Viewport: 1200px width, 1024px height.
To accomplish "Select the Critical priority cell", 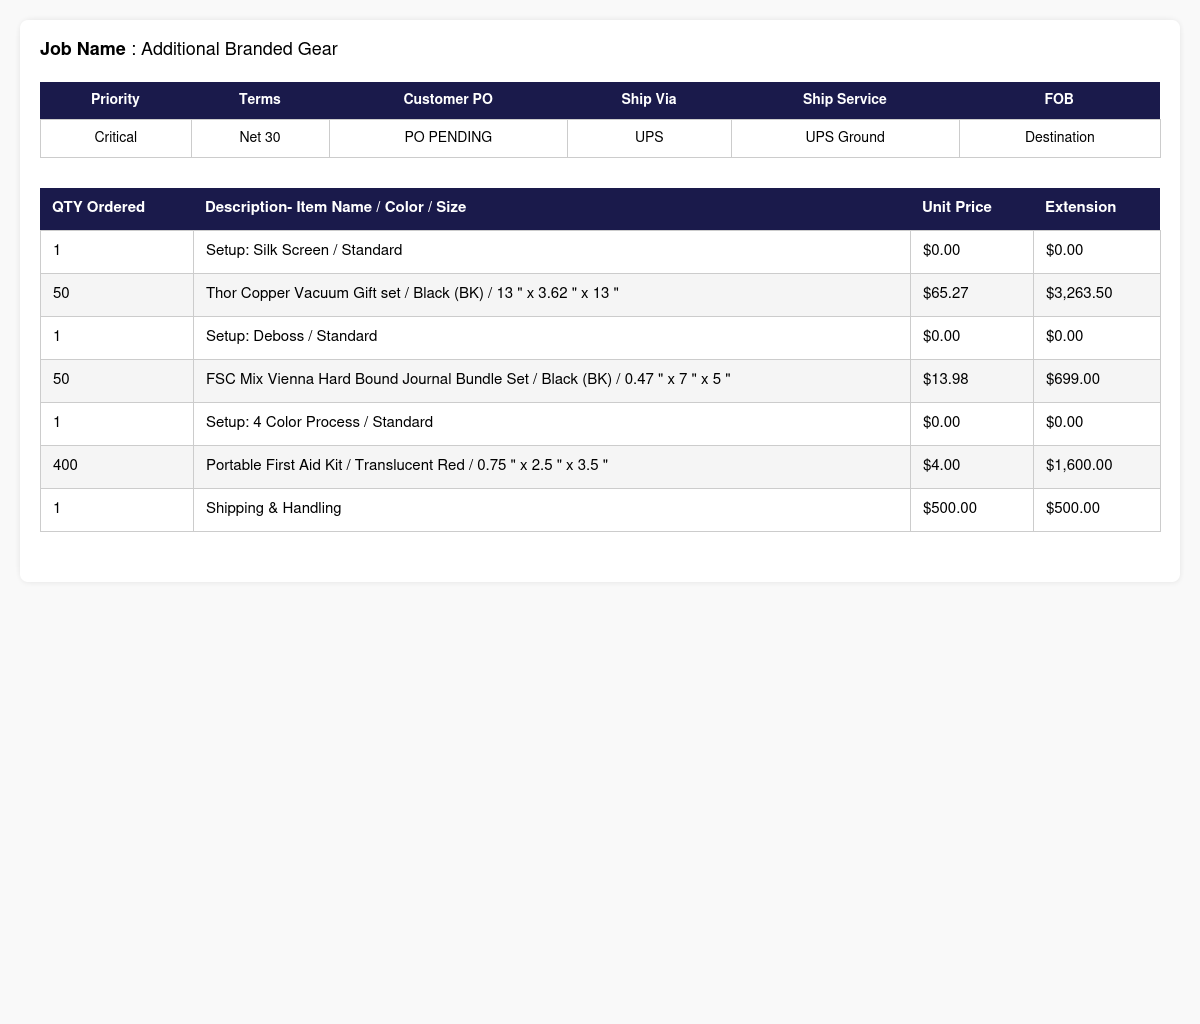I will pos(116,138).
